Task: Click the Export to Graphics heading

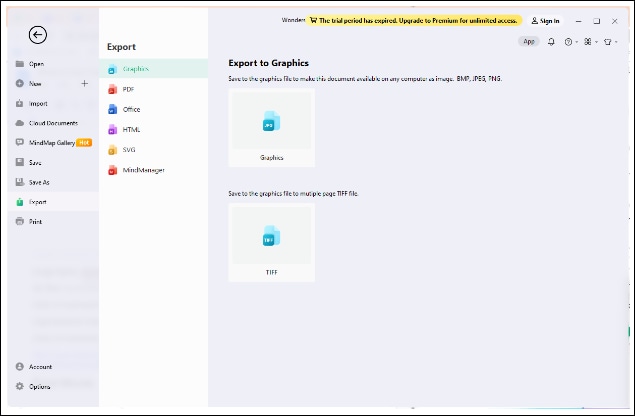Action: [268, 63]
